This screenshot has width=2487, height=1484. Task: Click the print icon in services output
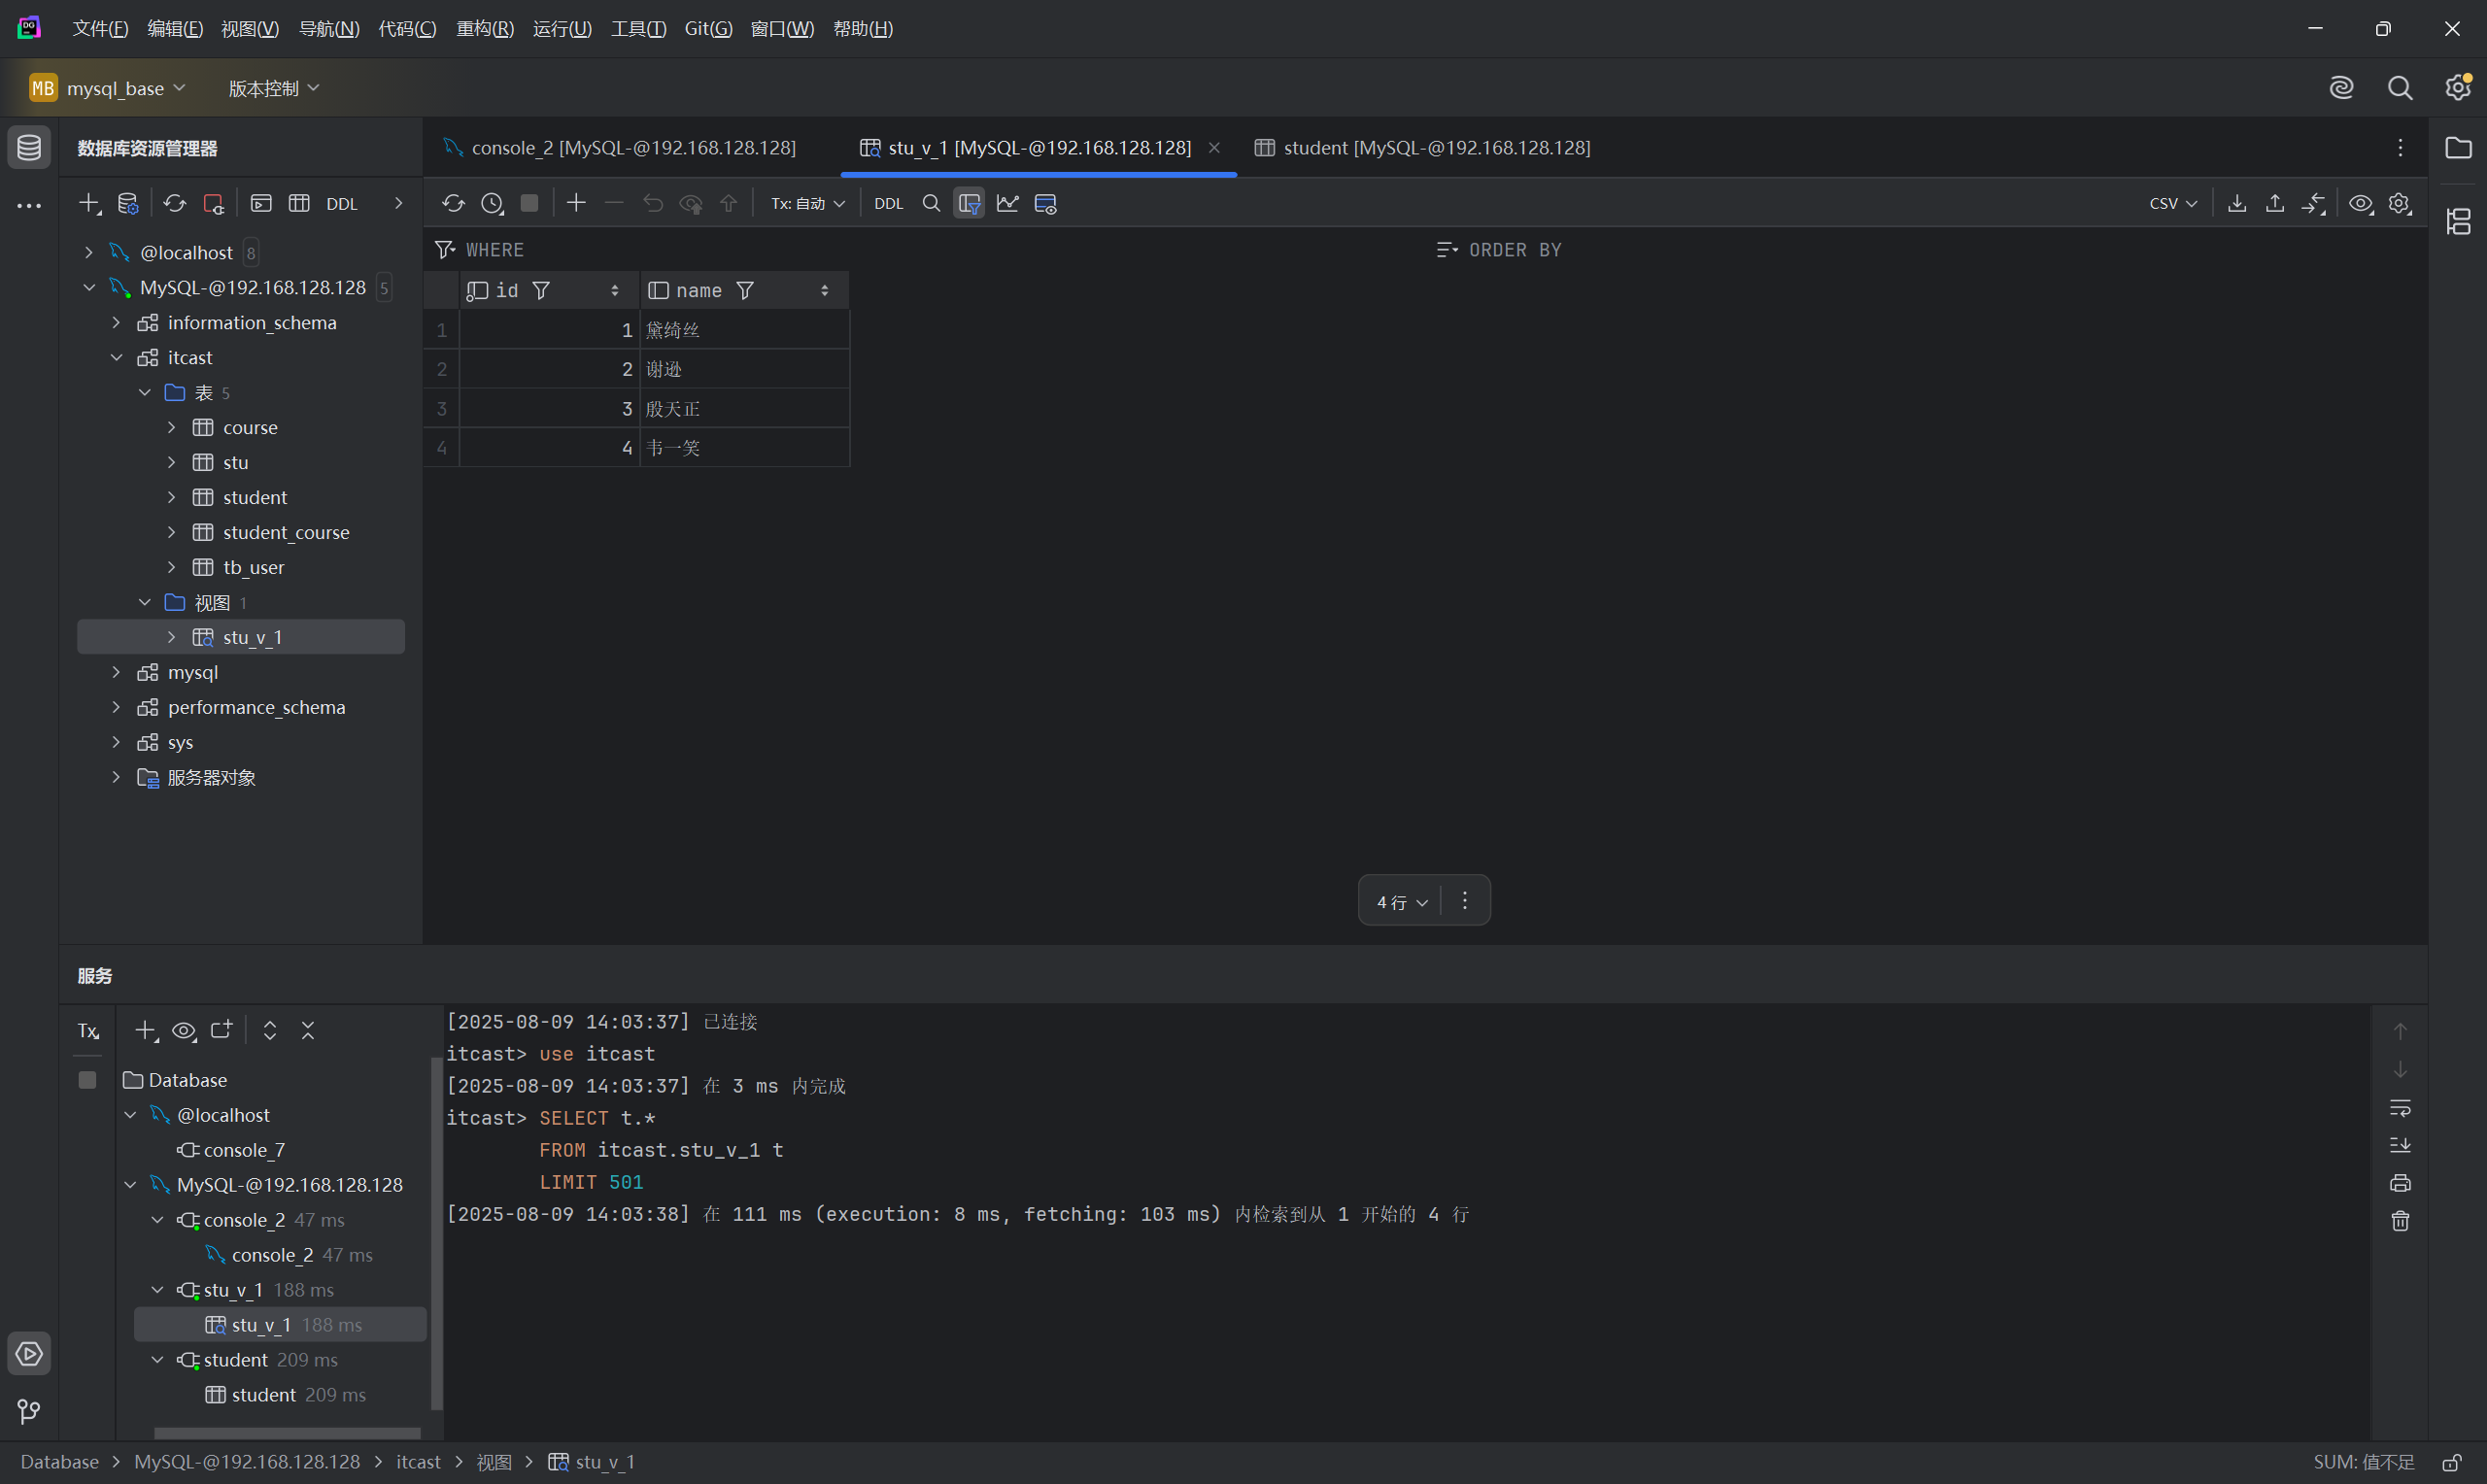pos(2399,1183)
